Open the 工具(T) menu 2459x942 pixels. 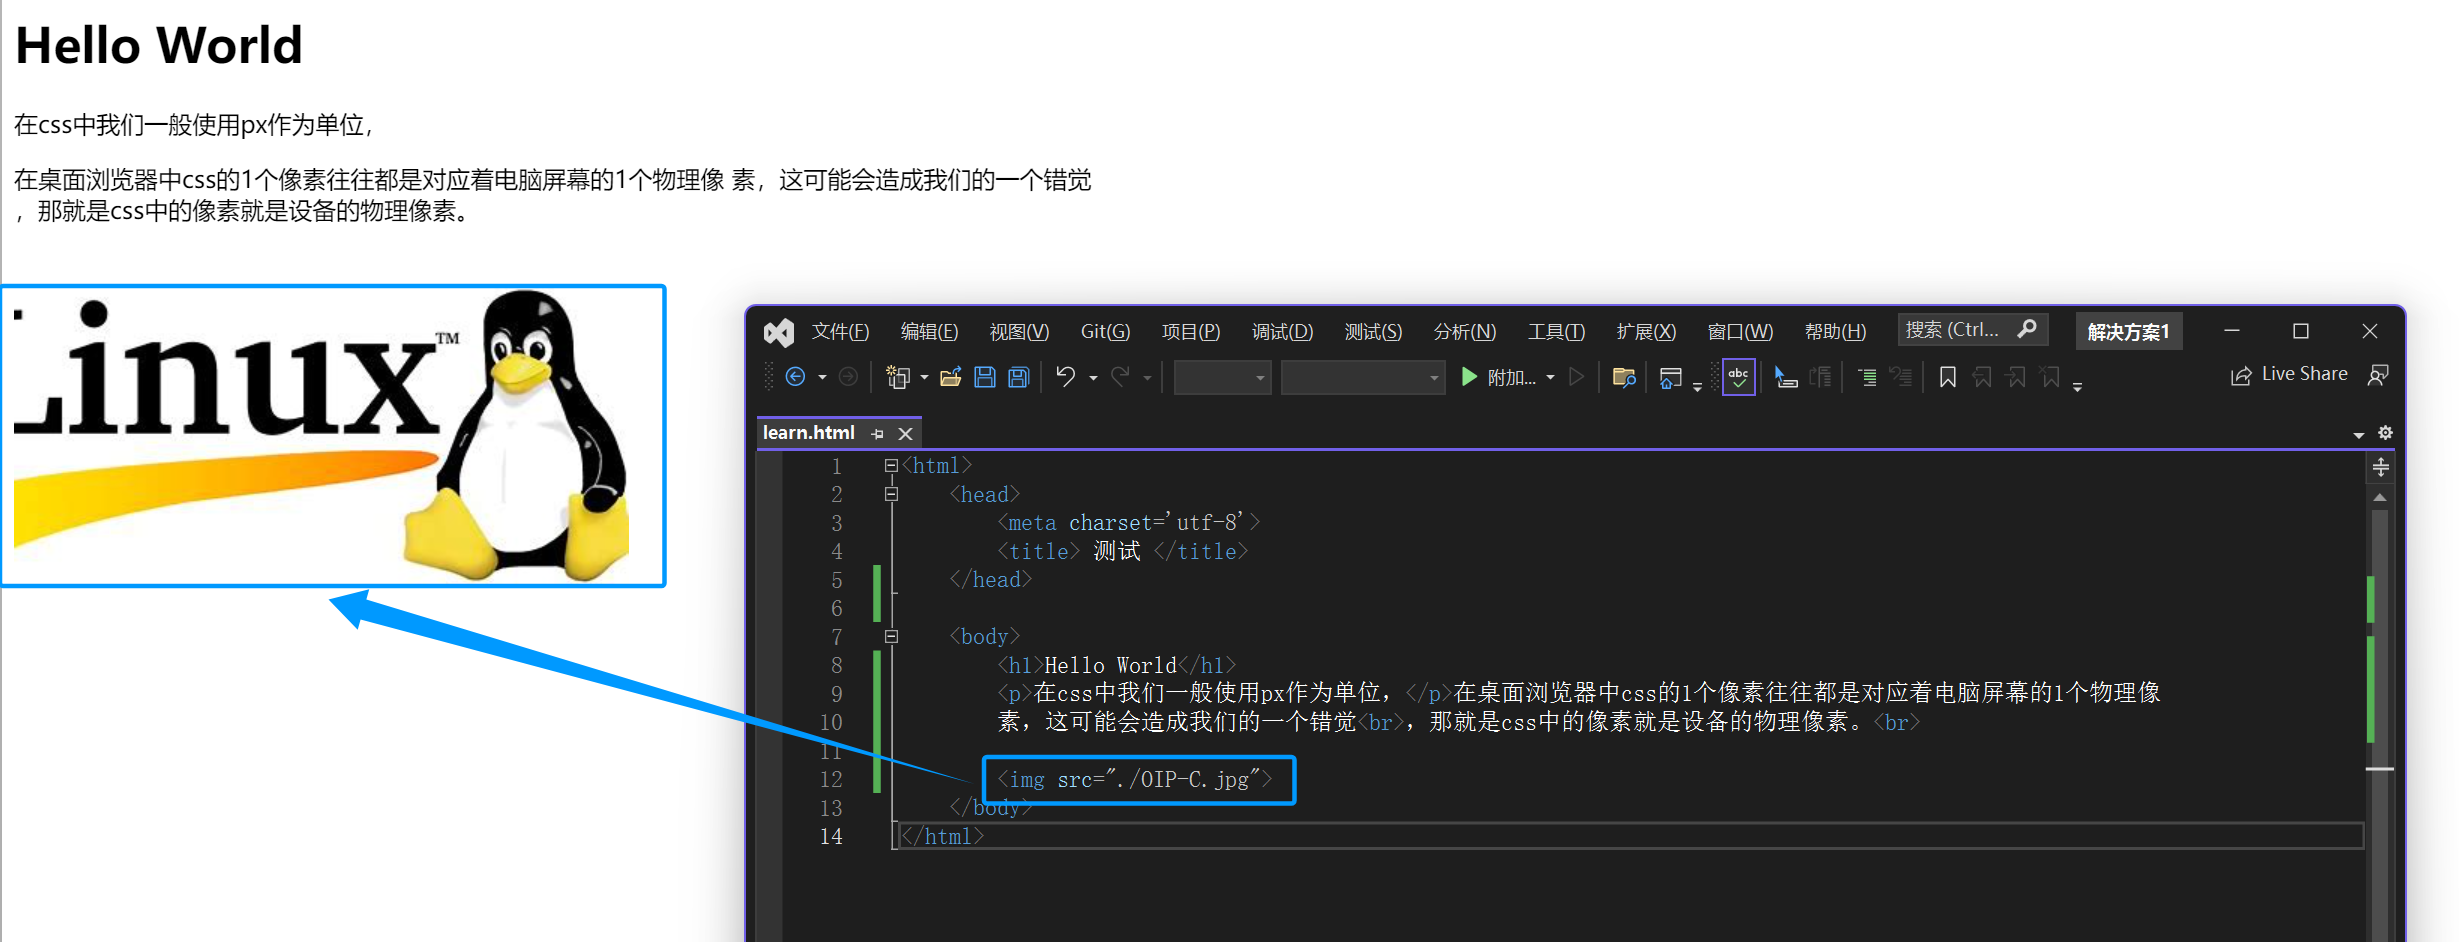pos(1556,331)
